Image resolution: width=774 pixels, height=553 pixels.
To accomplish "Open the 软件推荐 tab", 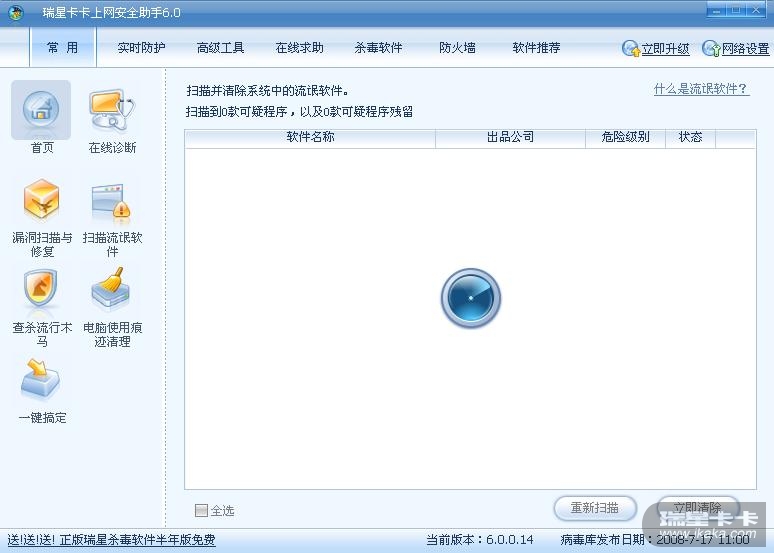I will (x=536, y=48).
